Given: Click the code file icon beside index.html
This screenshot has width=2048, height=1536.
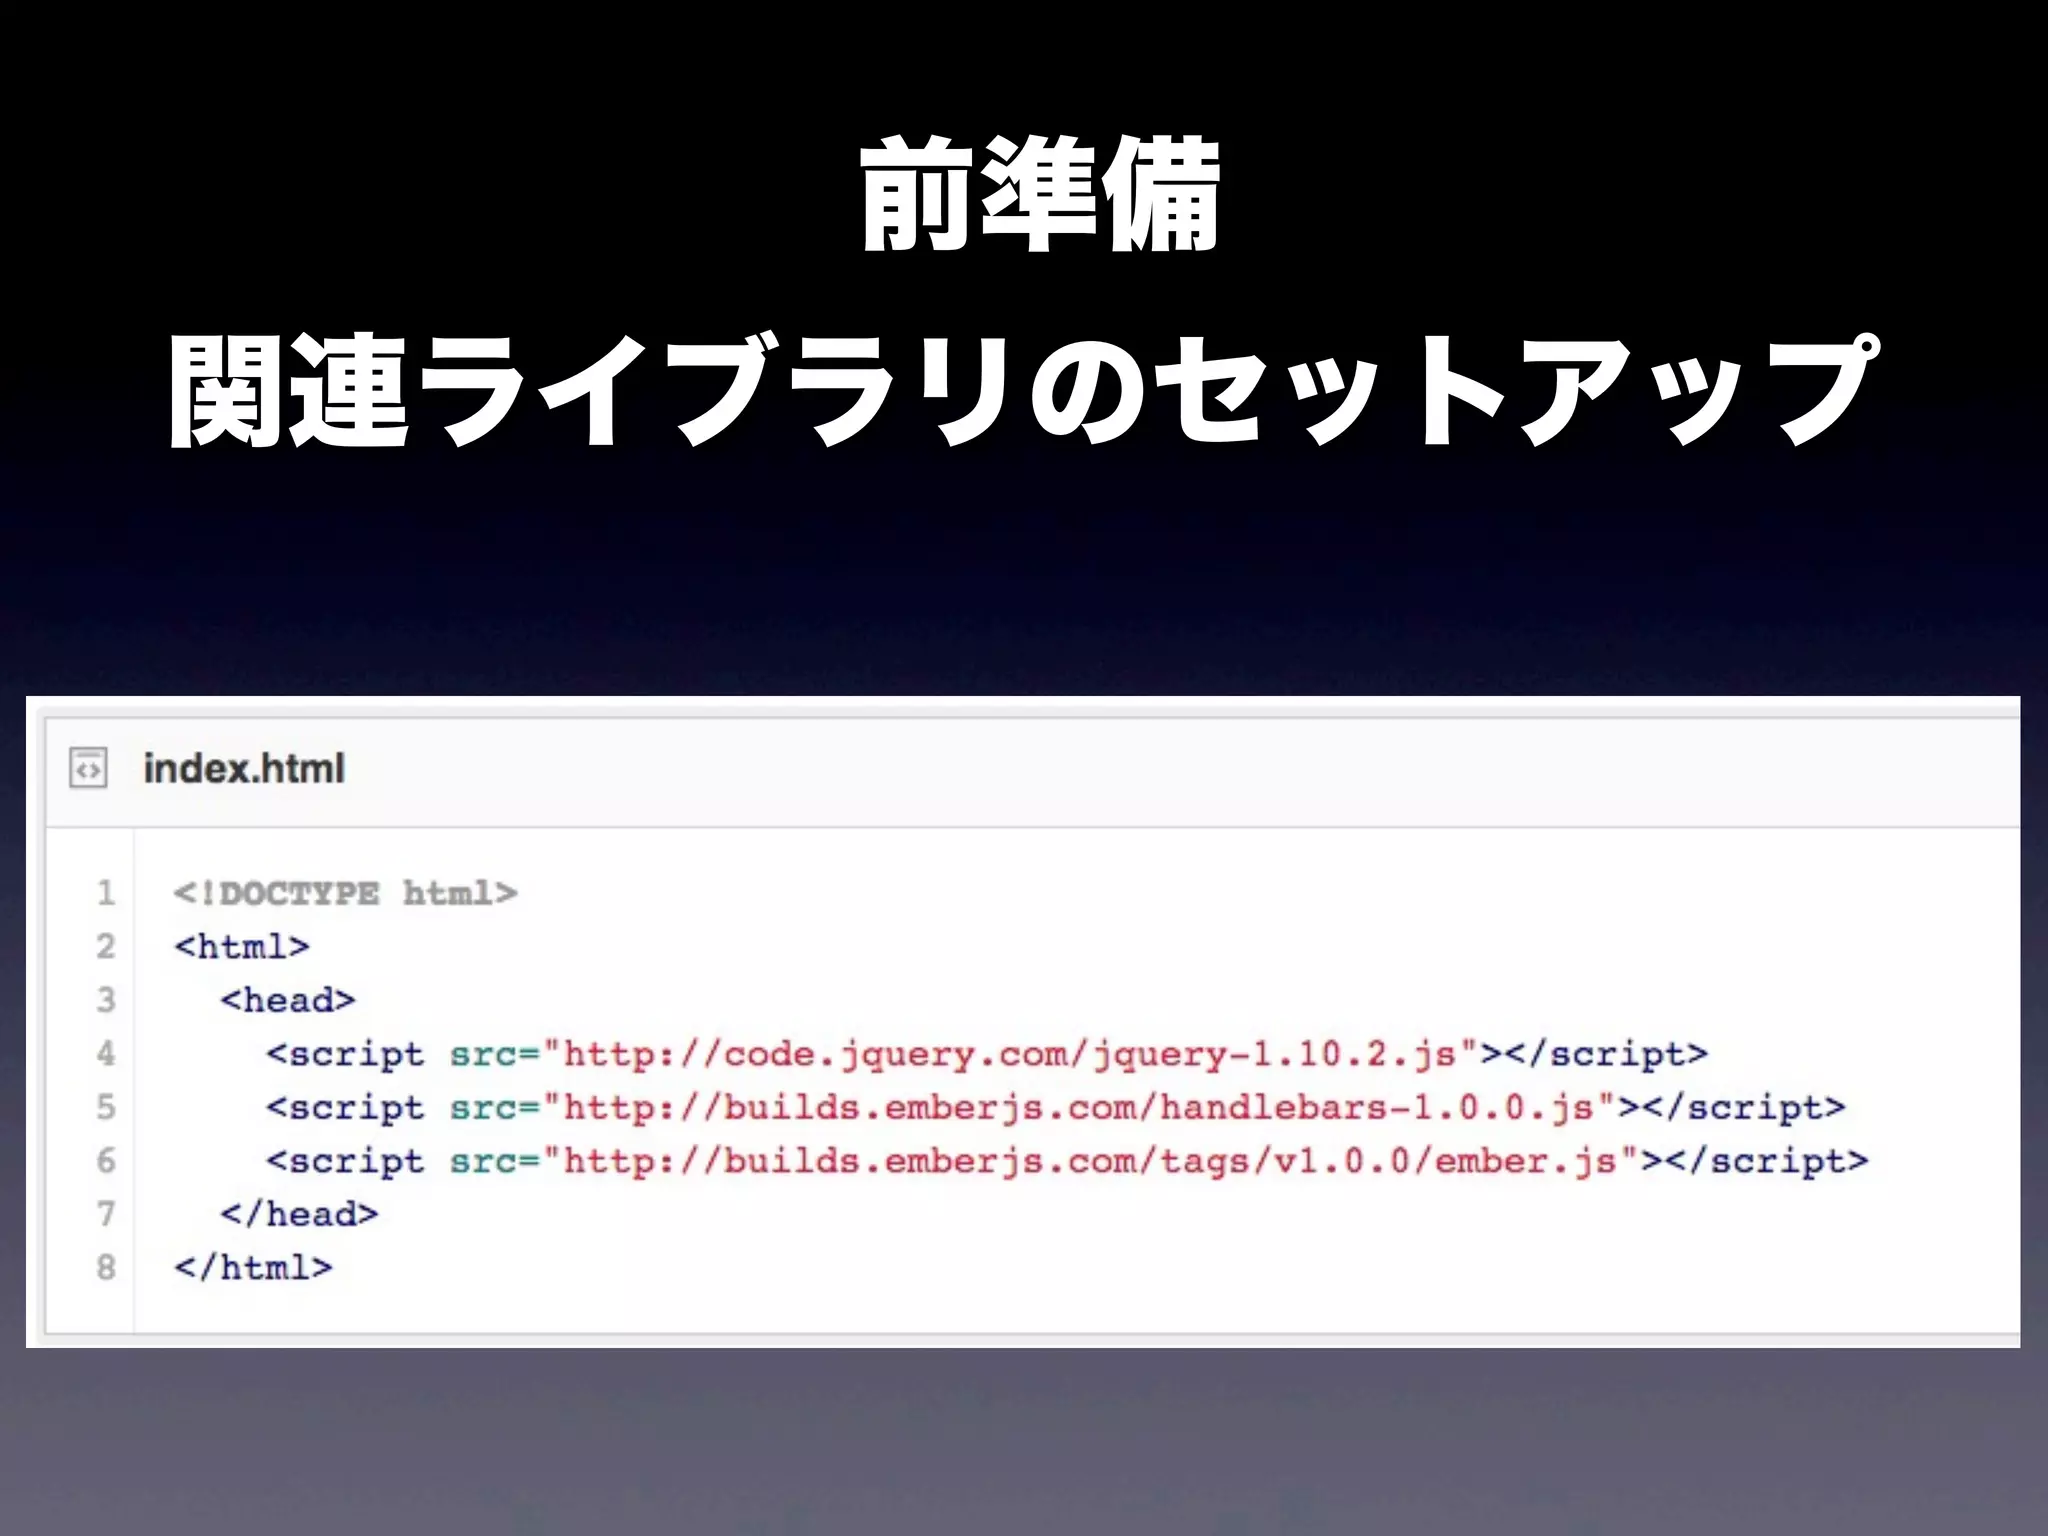Looking at the screenshot, I should point(88,769).
